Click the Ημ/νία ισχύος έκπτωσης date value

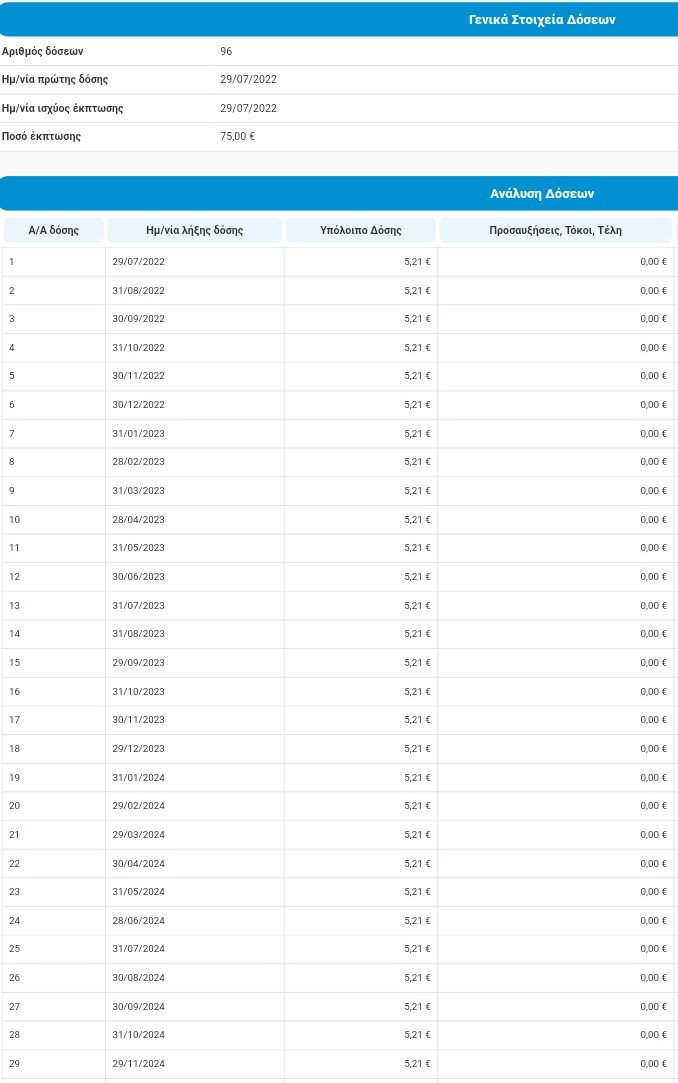248,108
